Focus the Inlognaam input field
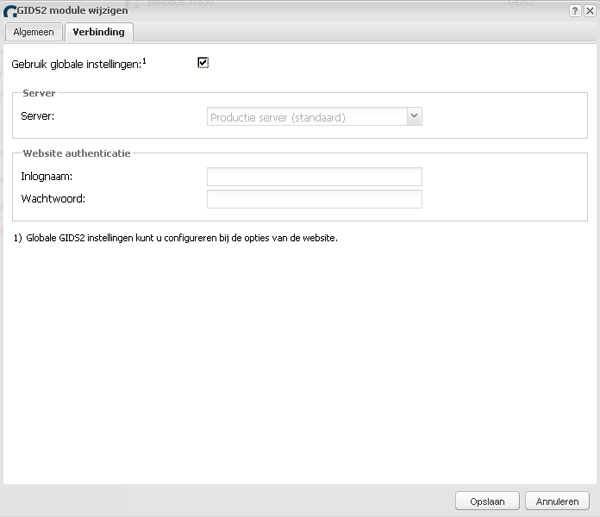600x517 pixels. [314, 176]
